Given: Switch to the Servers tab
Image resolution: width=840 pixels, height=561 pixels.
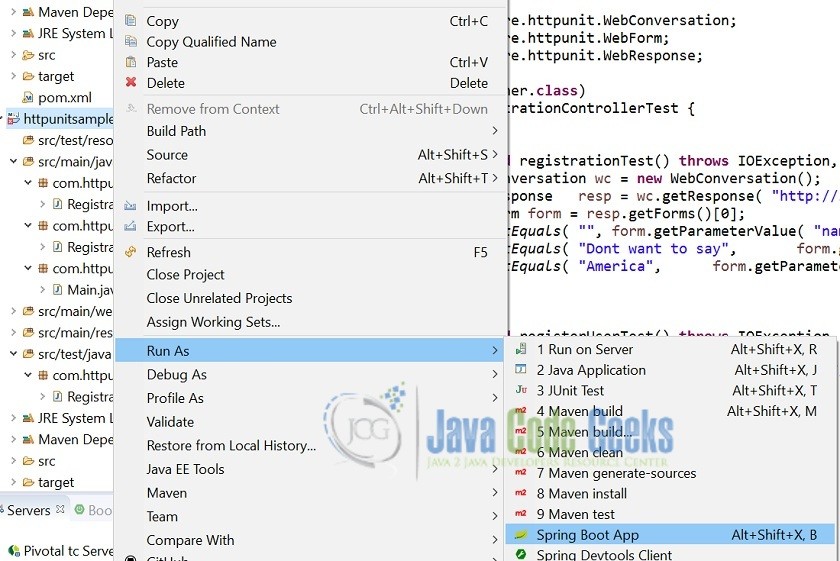Looking at the screenshot, I should (28, 510).
